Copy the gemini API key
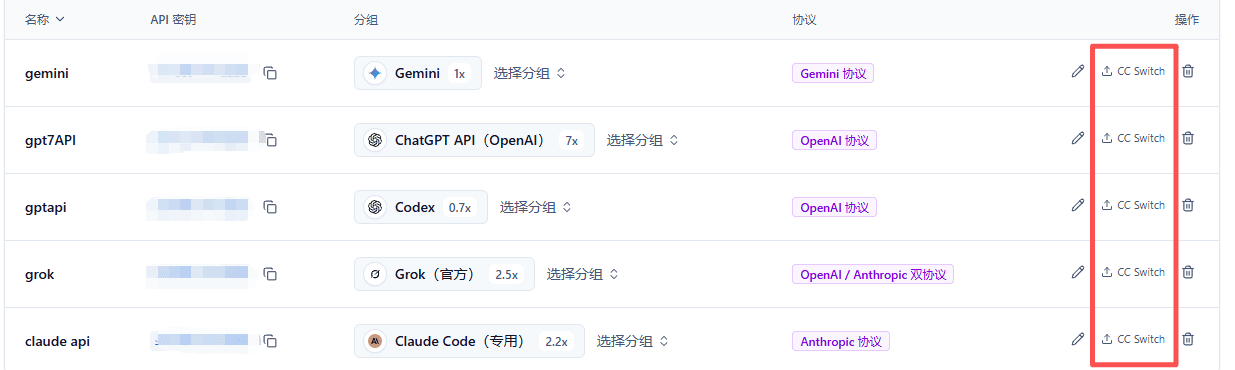 coord(270,73)
